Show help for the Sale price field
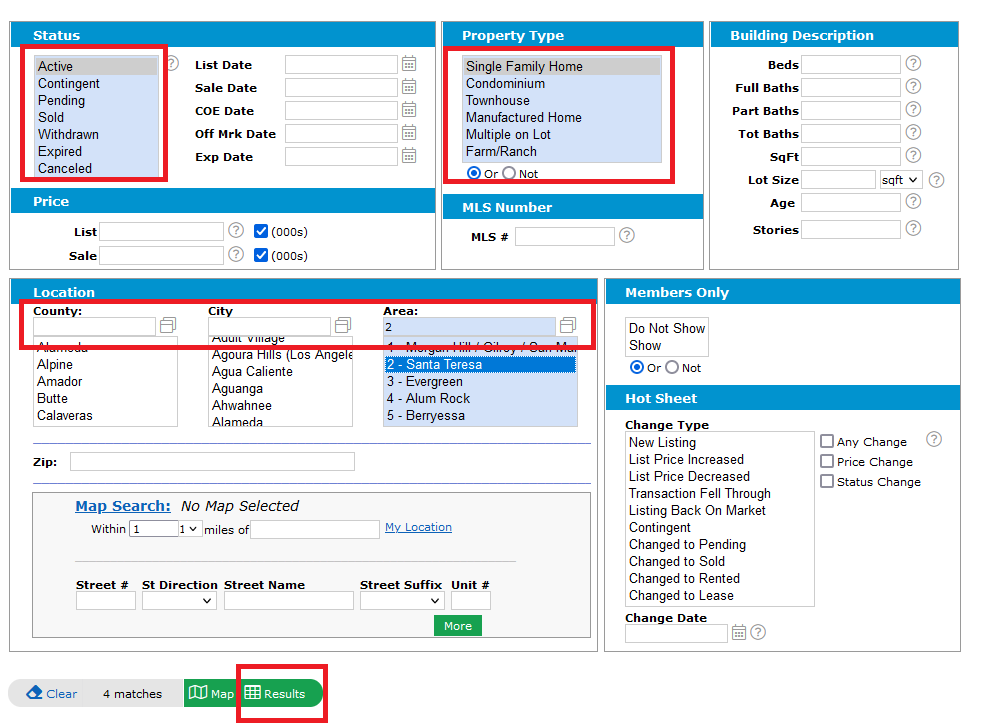This screenshot has height=725, width=988. [x=236, y=254]
